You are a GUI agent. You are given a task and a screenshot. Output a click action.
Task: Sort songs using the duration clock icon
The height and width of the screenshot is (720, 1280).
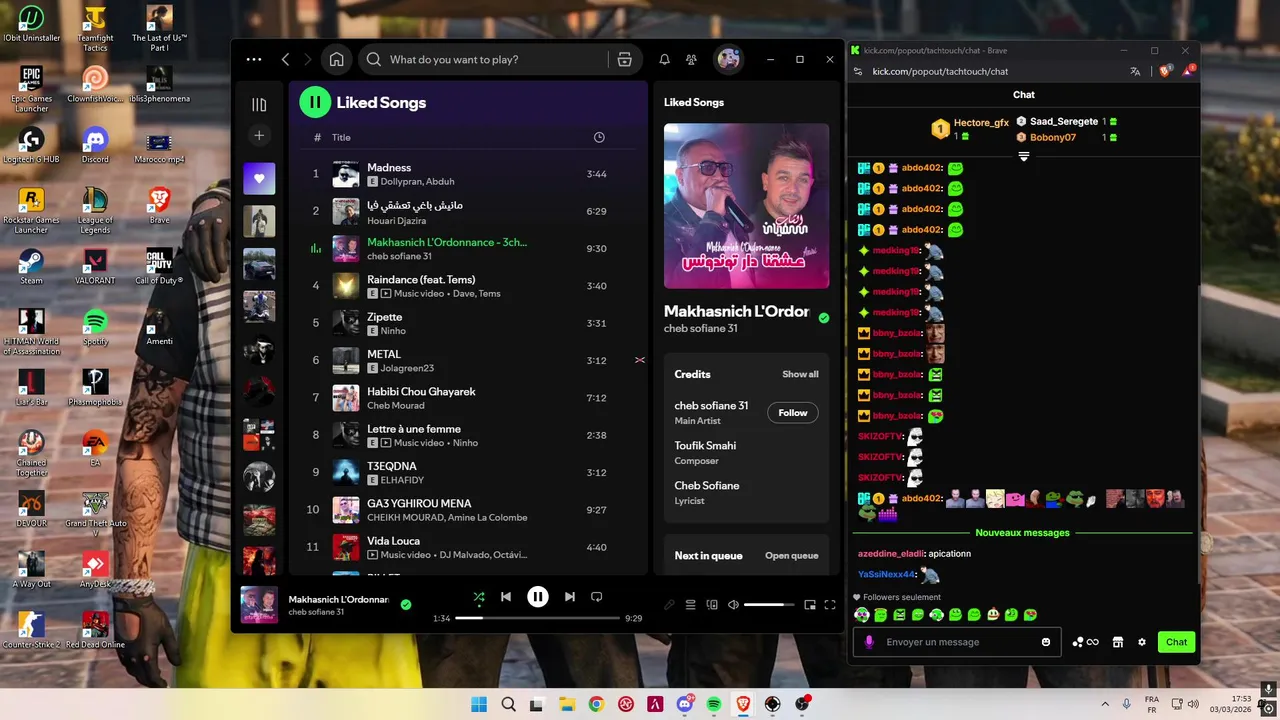click(599, 137)
